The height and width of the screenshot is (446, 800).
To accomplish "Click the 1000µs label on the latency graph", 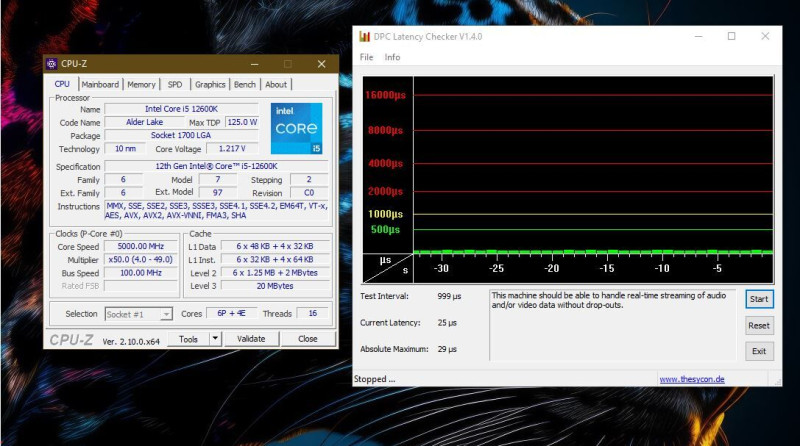I will [385, 214].
